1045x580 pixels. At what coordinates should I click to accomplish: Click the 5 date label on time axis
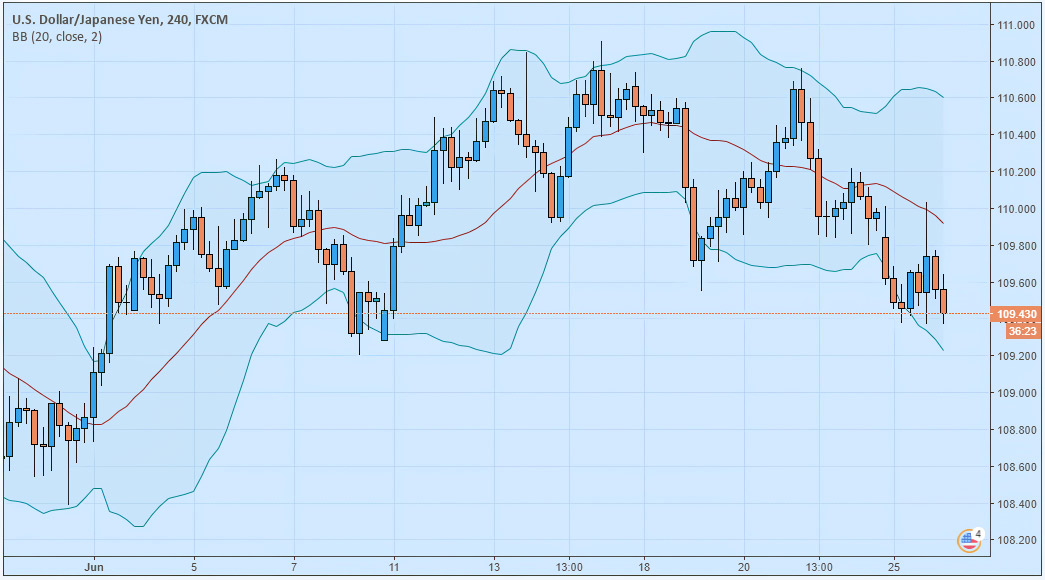click(x=194, y=567)
